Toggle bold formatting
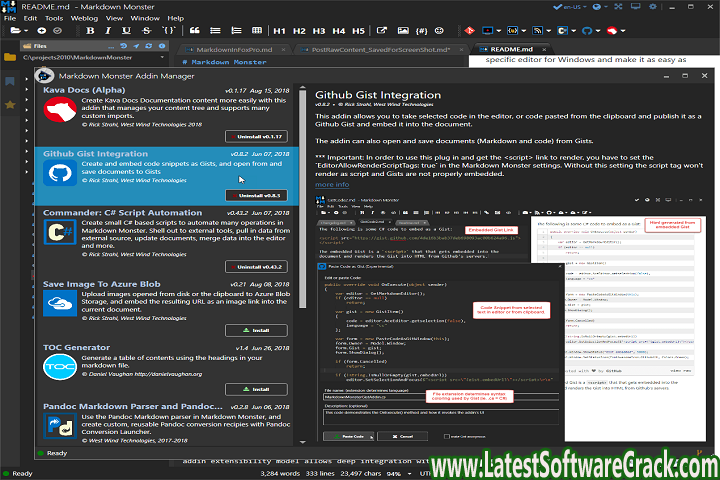 click(90, 31)
